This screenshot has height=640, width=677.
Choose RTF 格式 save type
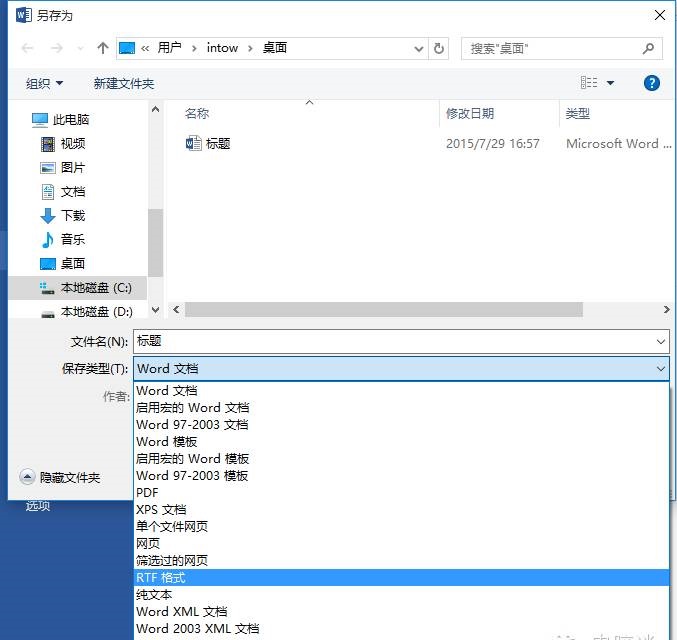point(402,578)
